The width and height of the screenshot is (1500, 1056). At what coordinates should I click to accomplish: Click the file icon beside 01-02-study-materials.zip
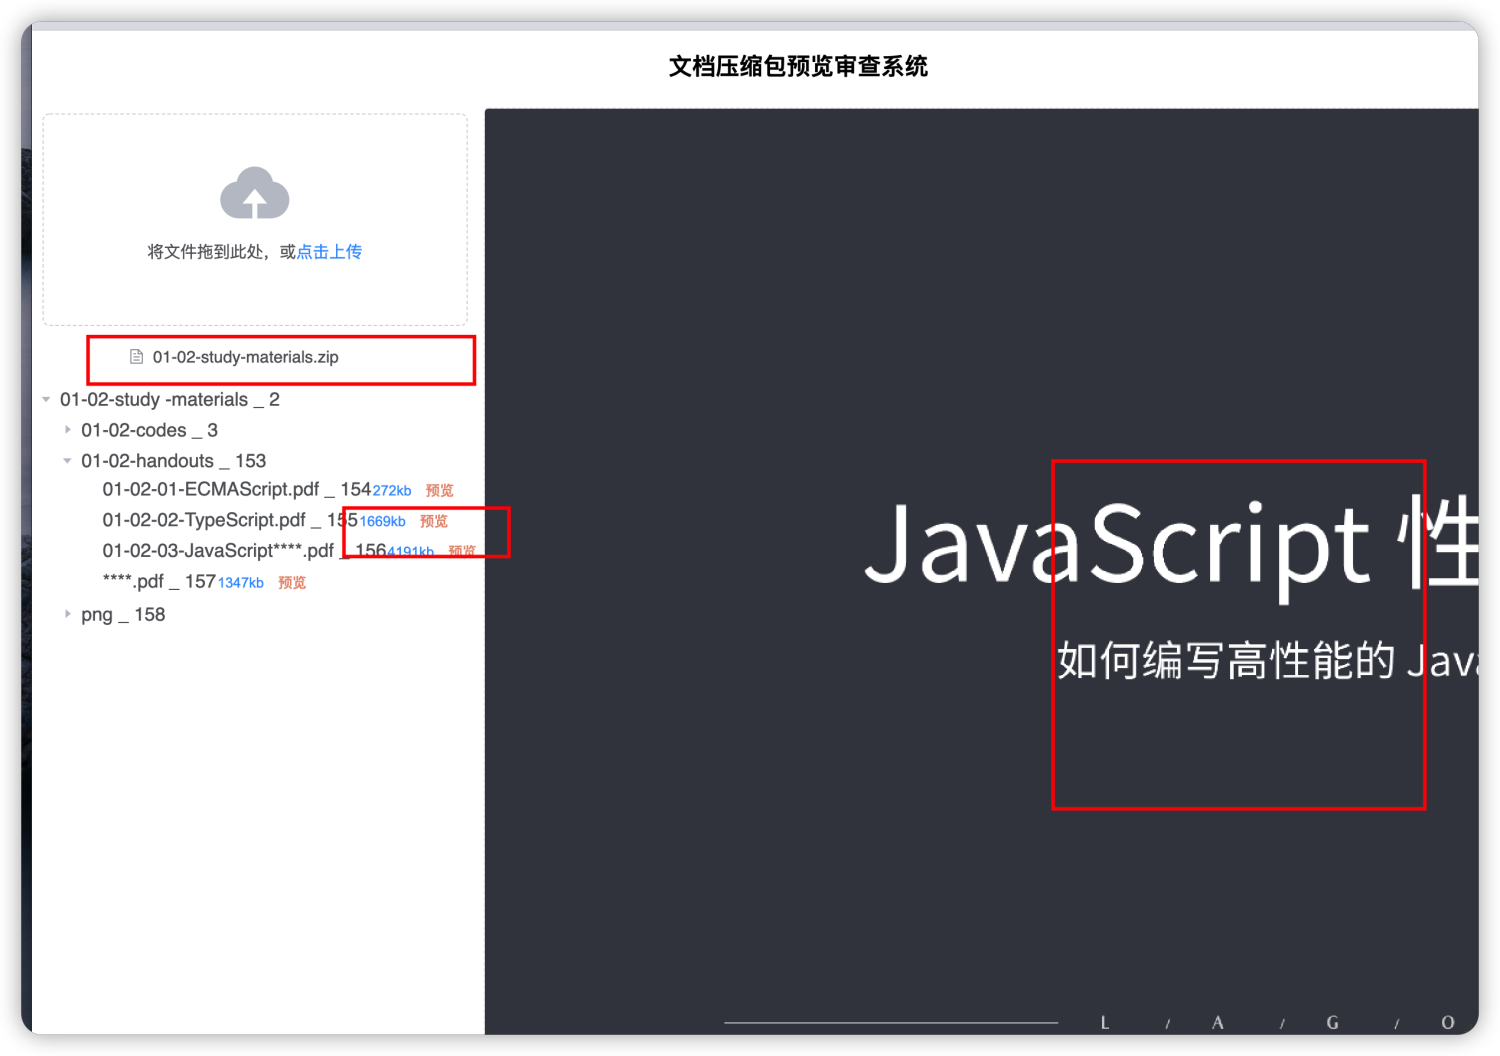pos(137,357)
